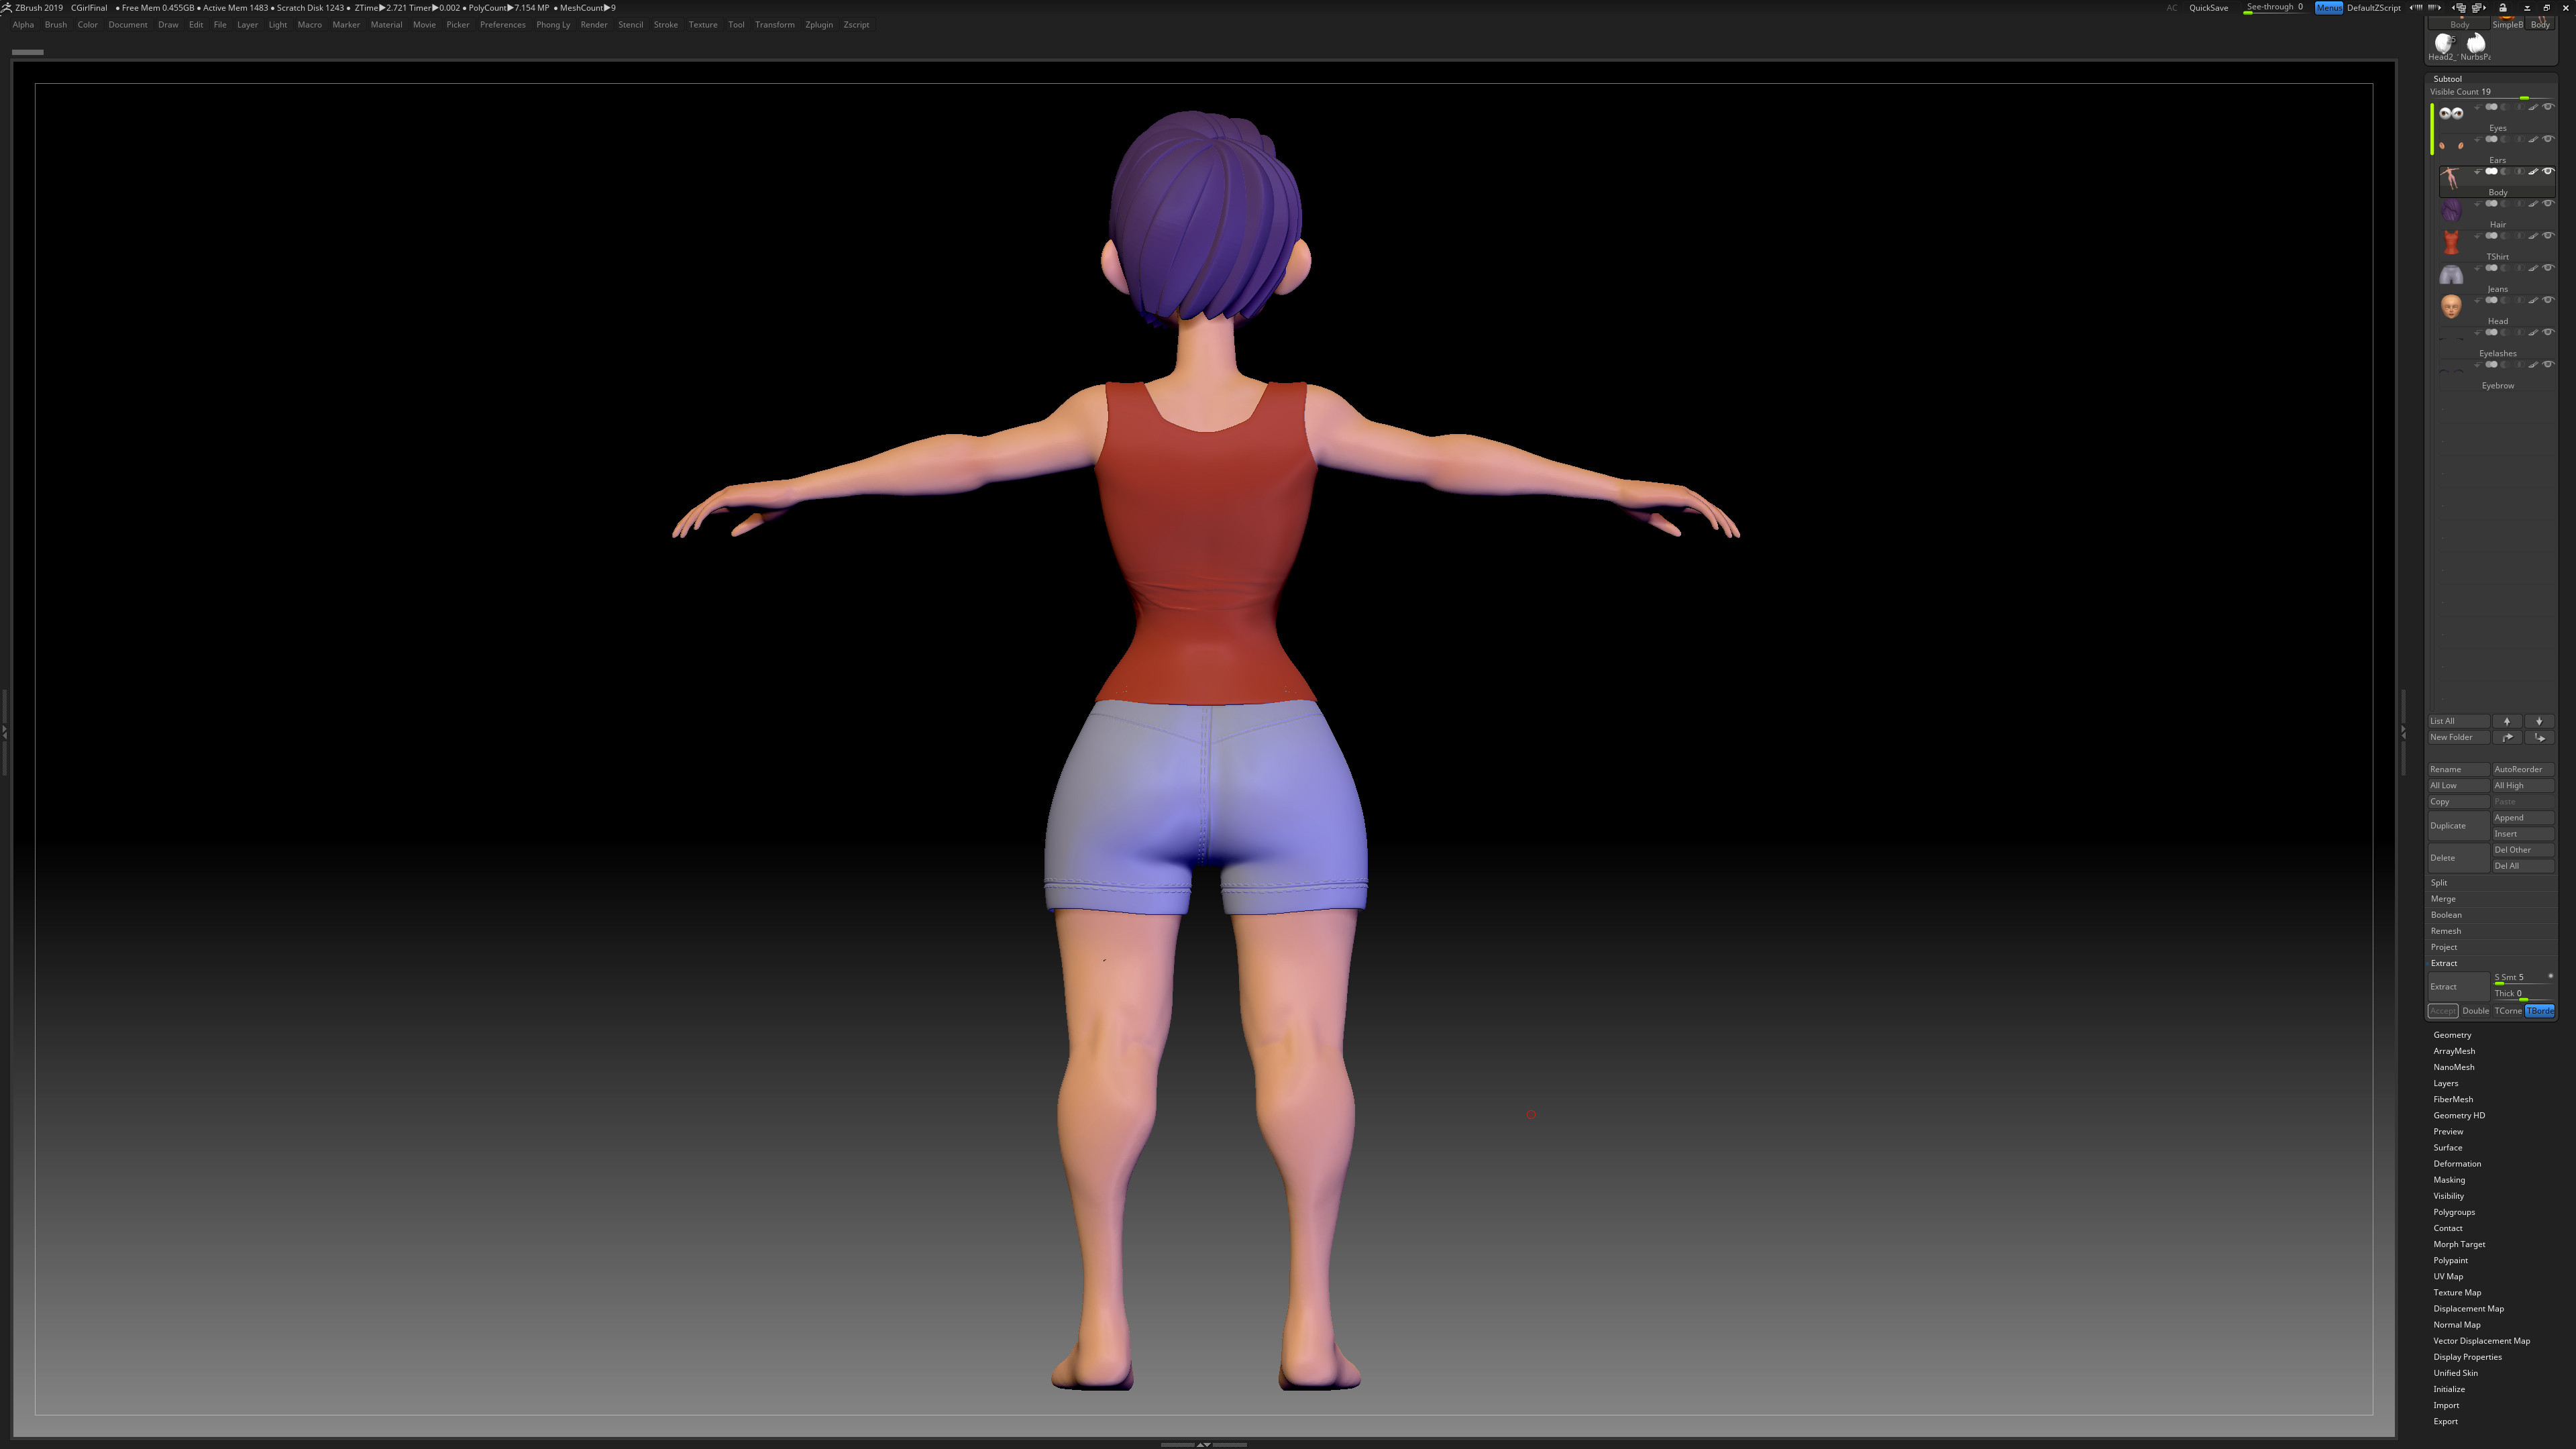Click the load next UI colors icon
The width and height of the screenshot is (2576, 1449).
click(x=2434, y=7)
